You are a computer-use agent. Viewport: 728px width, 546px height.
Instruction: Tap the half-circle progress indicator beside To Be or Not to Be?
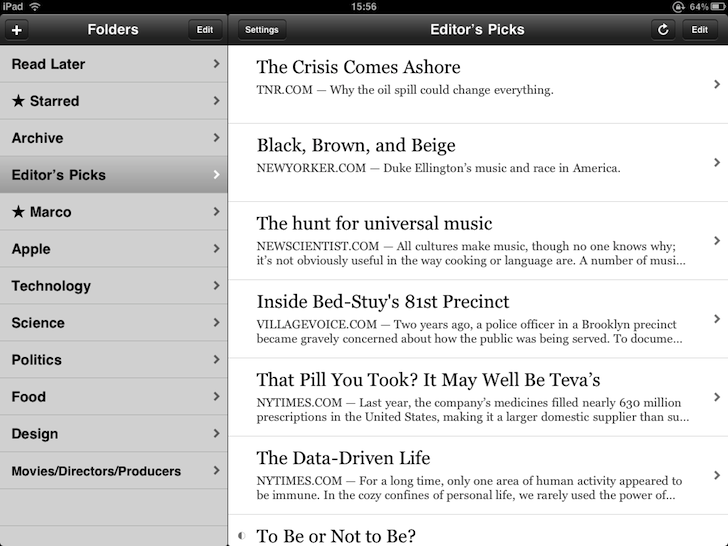point(241,535)
